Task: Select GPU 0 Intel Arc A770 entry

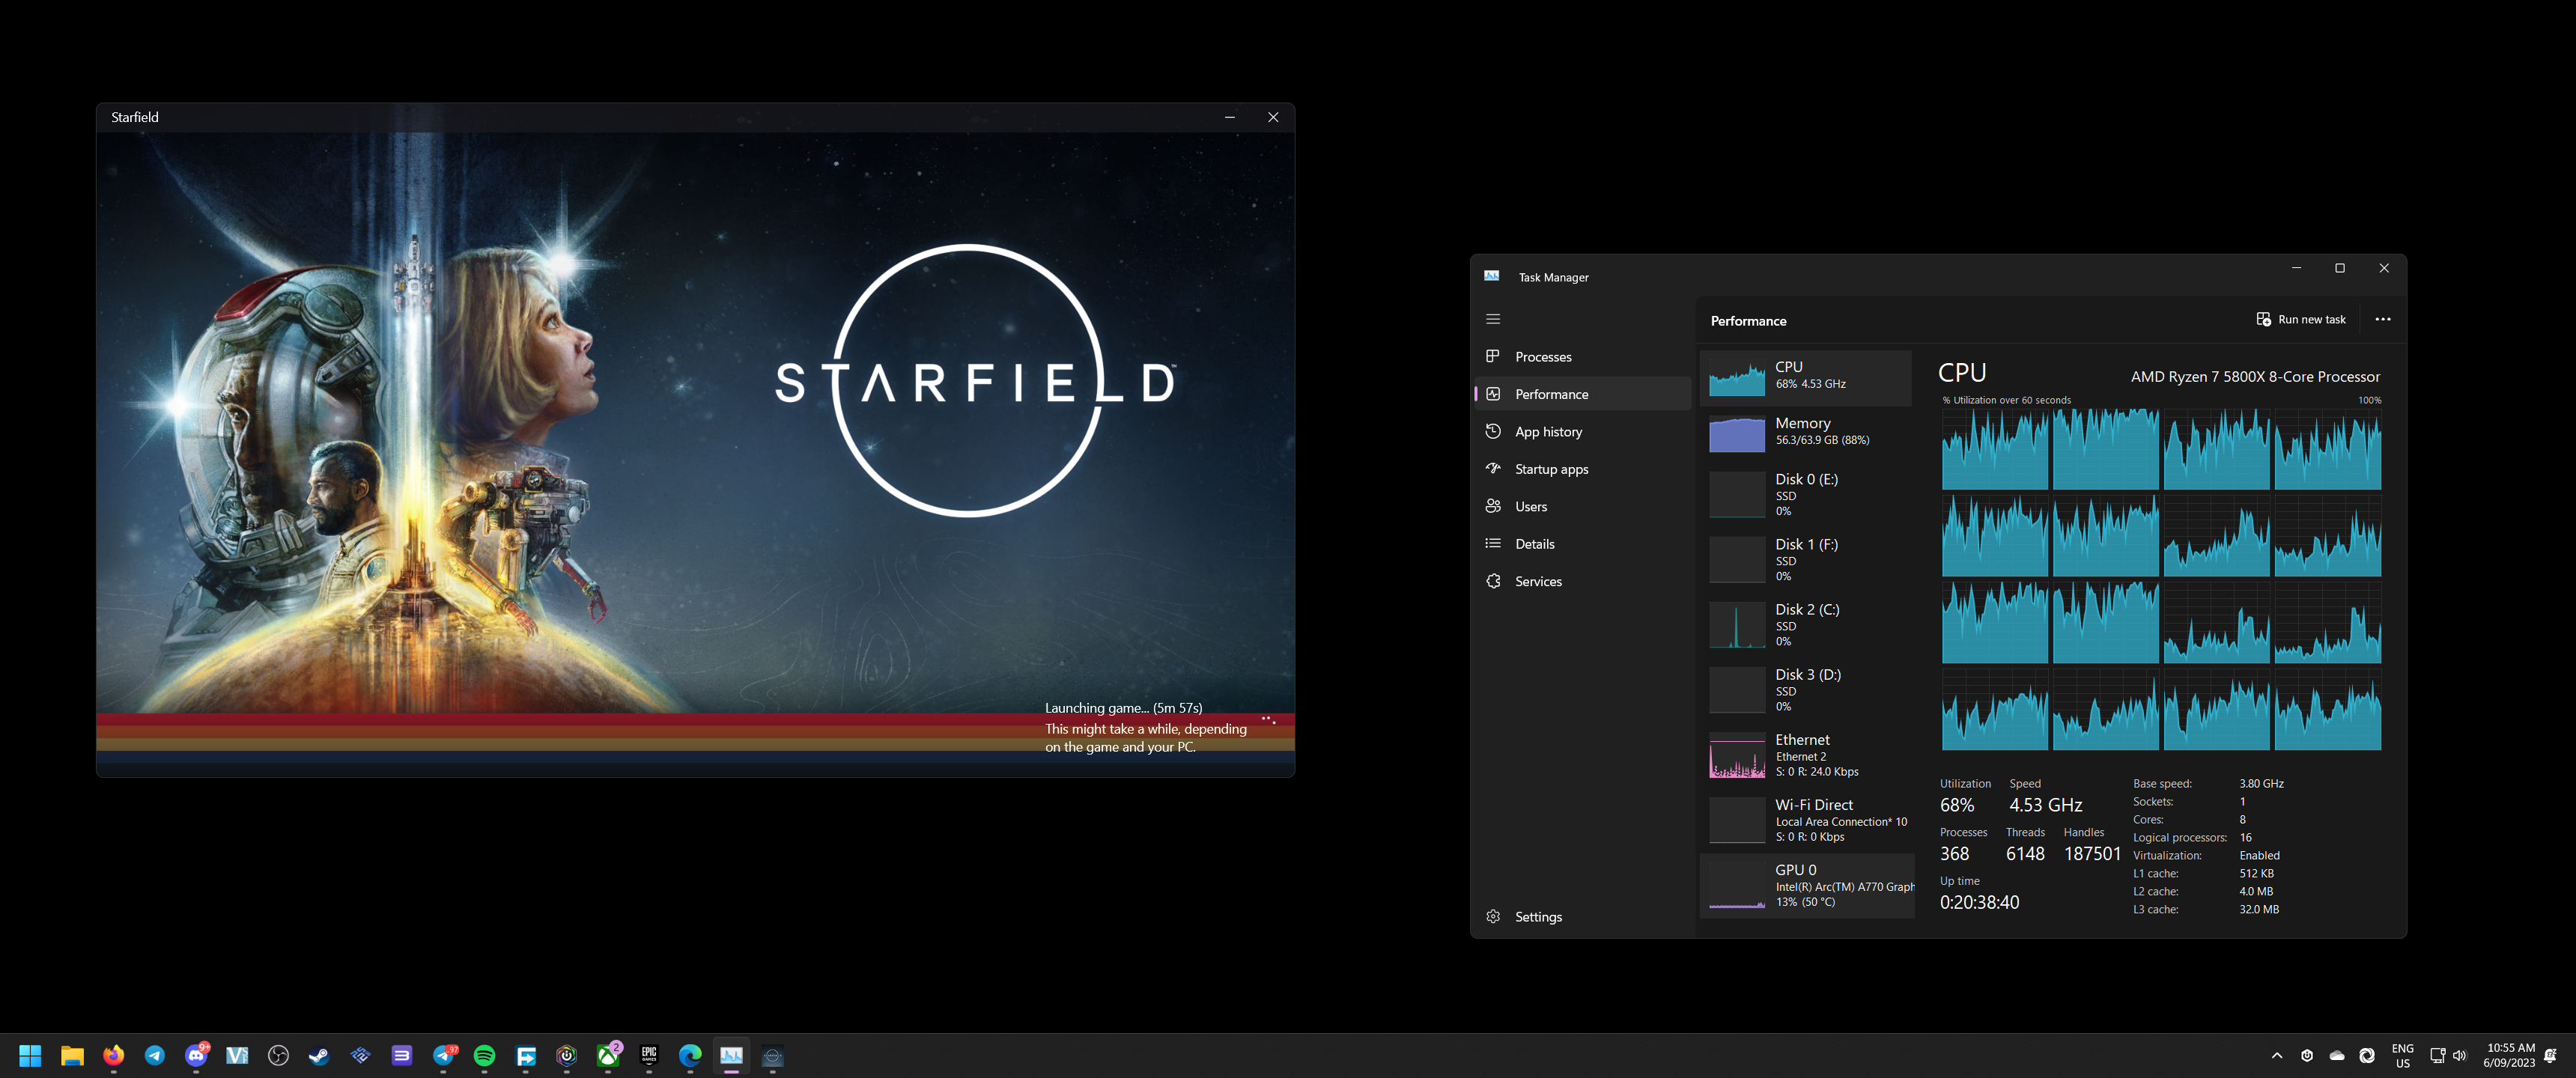Action: click(x=1805, y=885)
